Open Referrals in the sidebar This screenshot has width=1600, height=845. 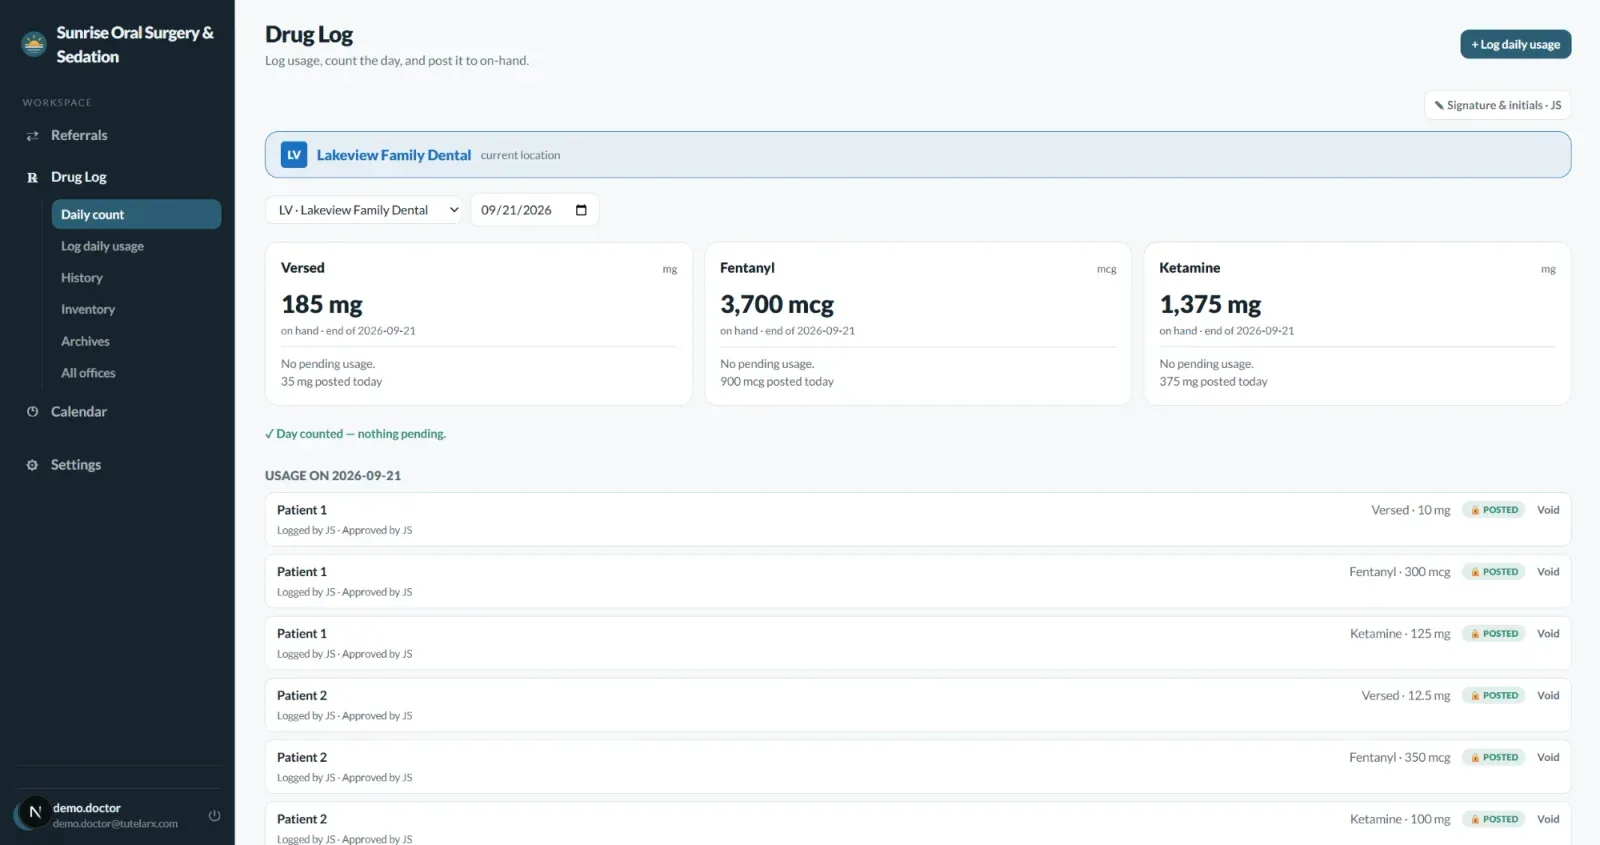click(x=79, y=136)
